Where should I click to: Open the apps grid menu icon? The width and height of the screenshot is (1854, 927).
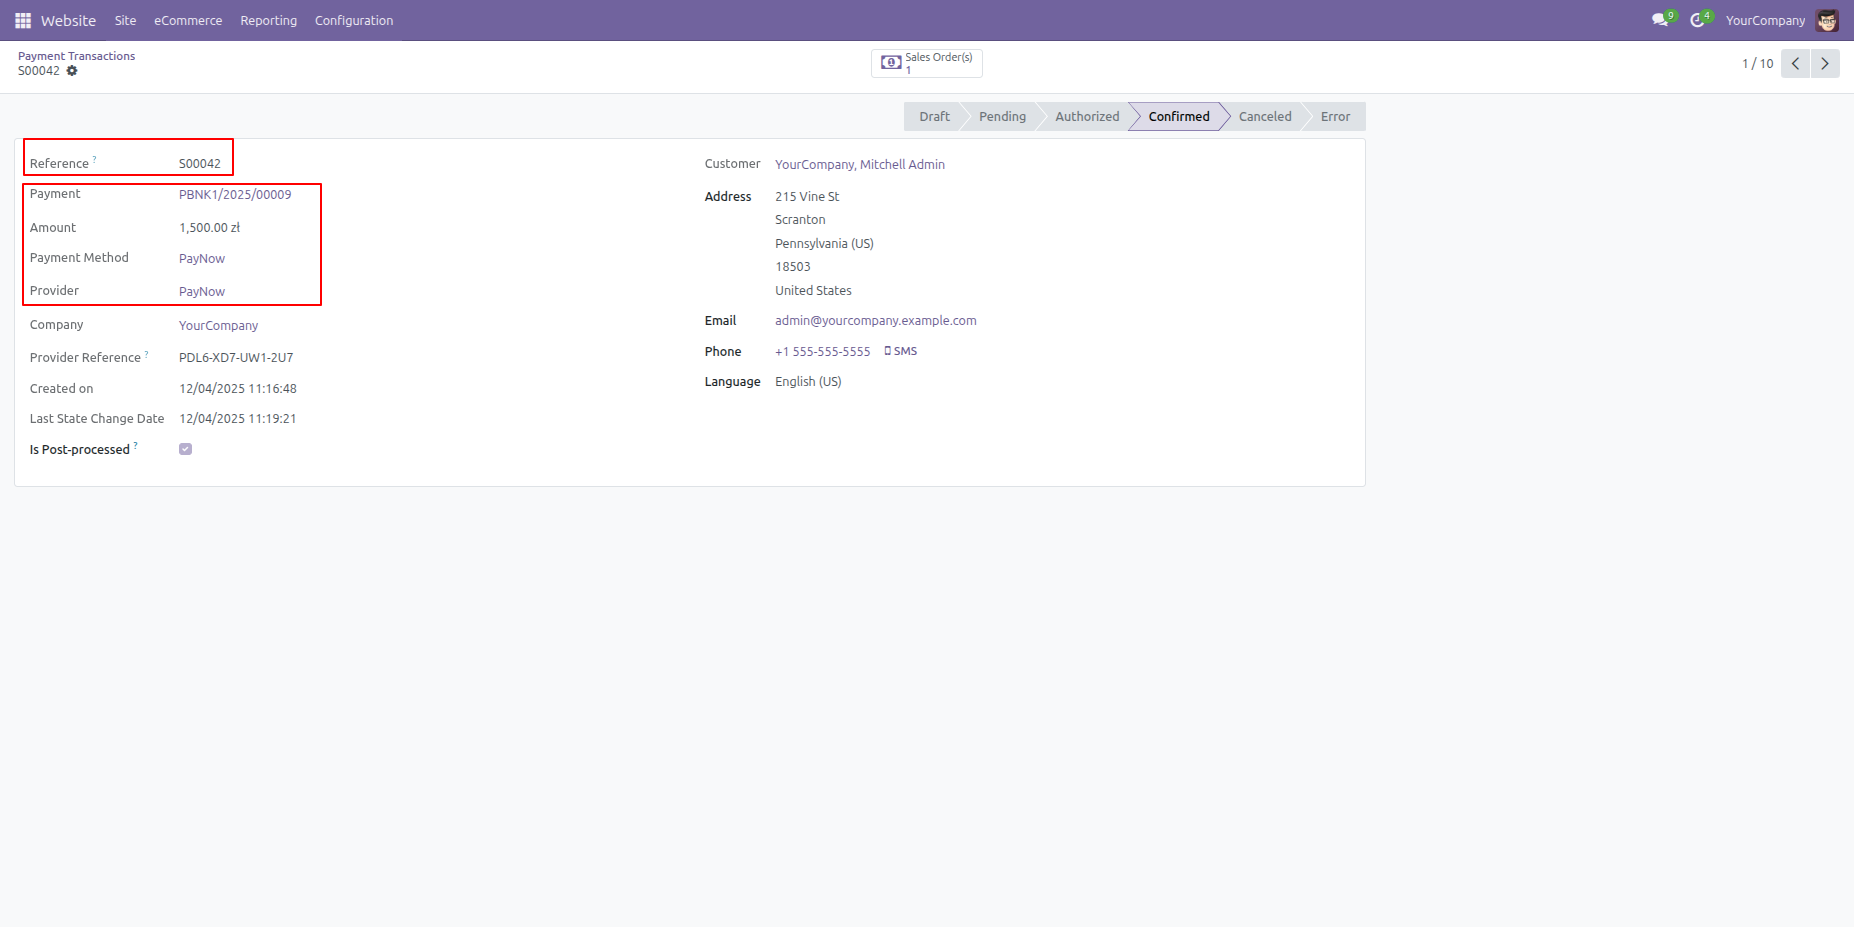(x=23, y=20)
